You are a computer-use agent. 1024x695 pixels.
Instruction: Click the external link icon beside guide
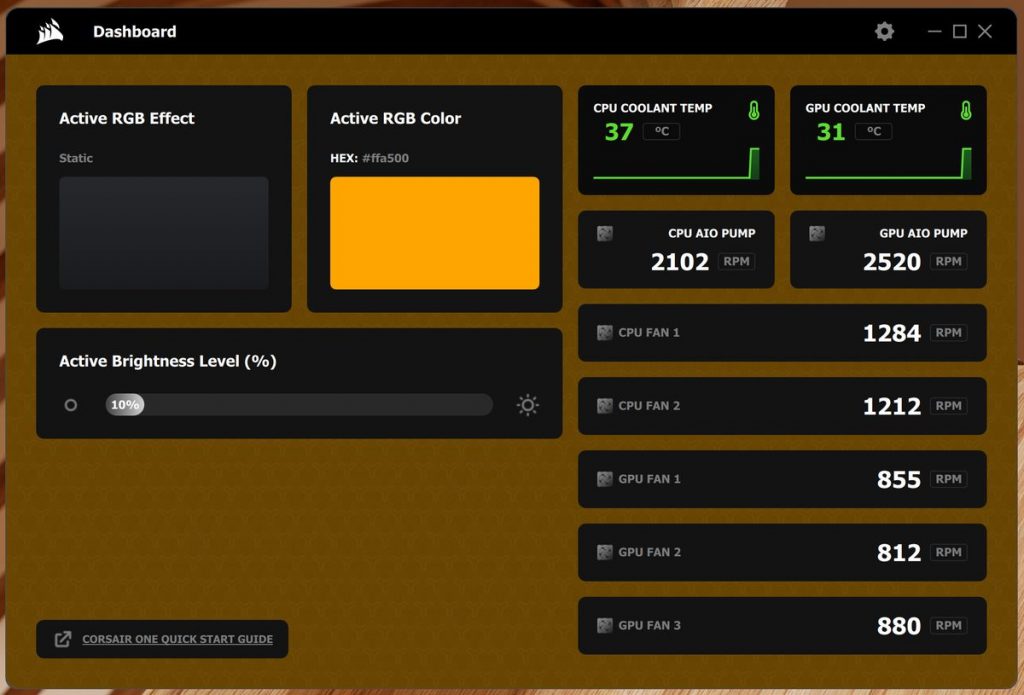pyautogui.click(x=63, y=639)
